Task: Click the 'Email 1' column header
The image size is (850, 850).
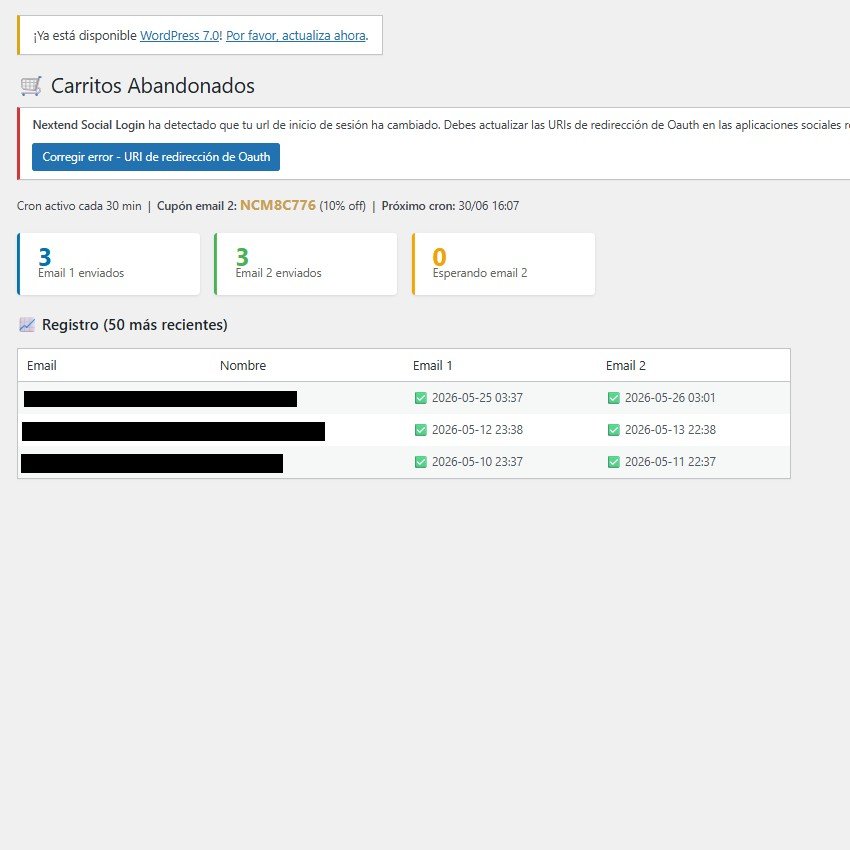Action: point(433,366)
